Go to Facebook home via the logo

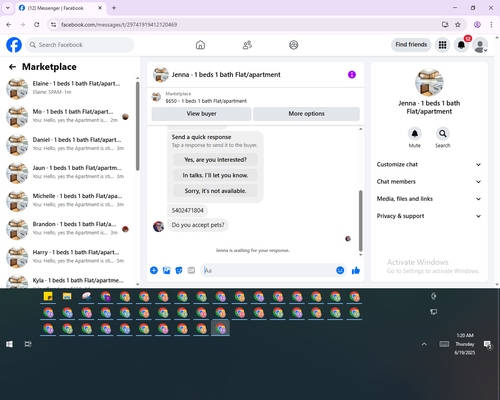[14, 45]
